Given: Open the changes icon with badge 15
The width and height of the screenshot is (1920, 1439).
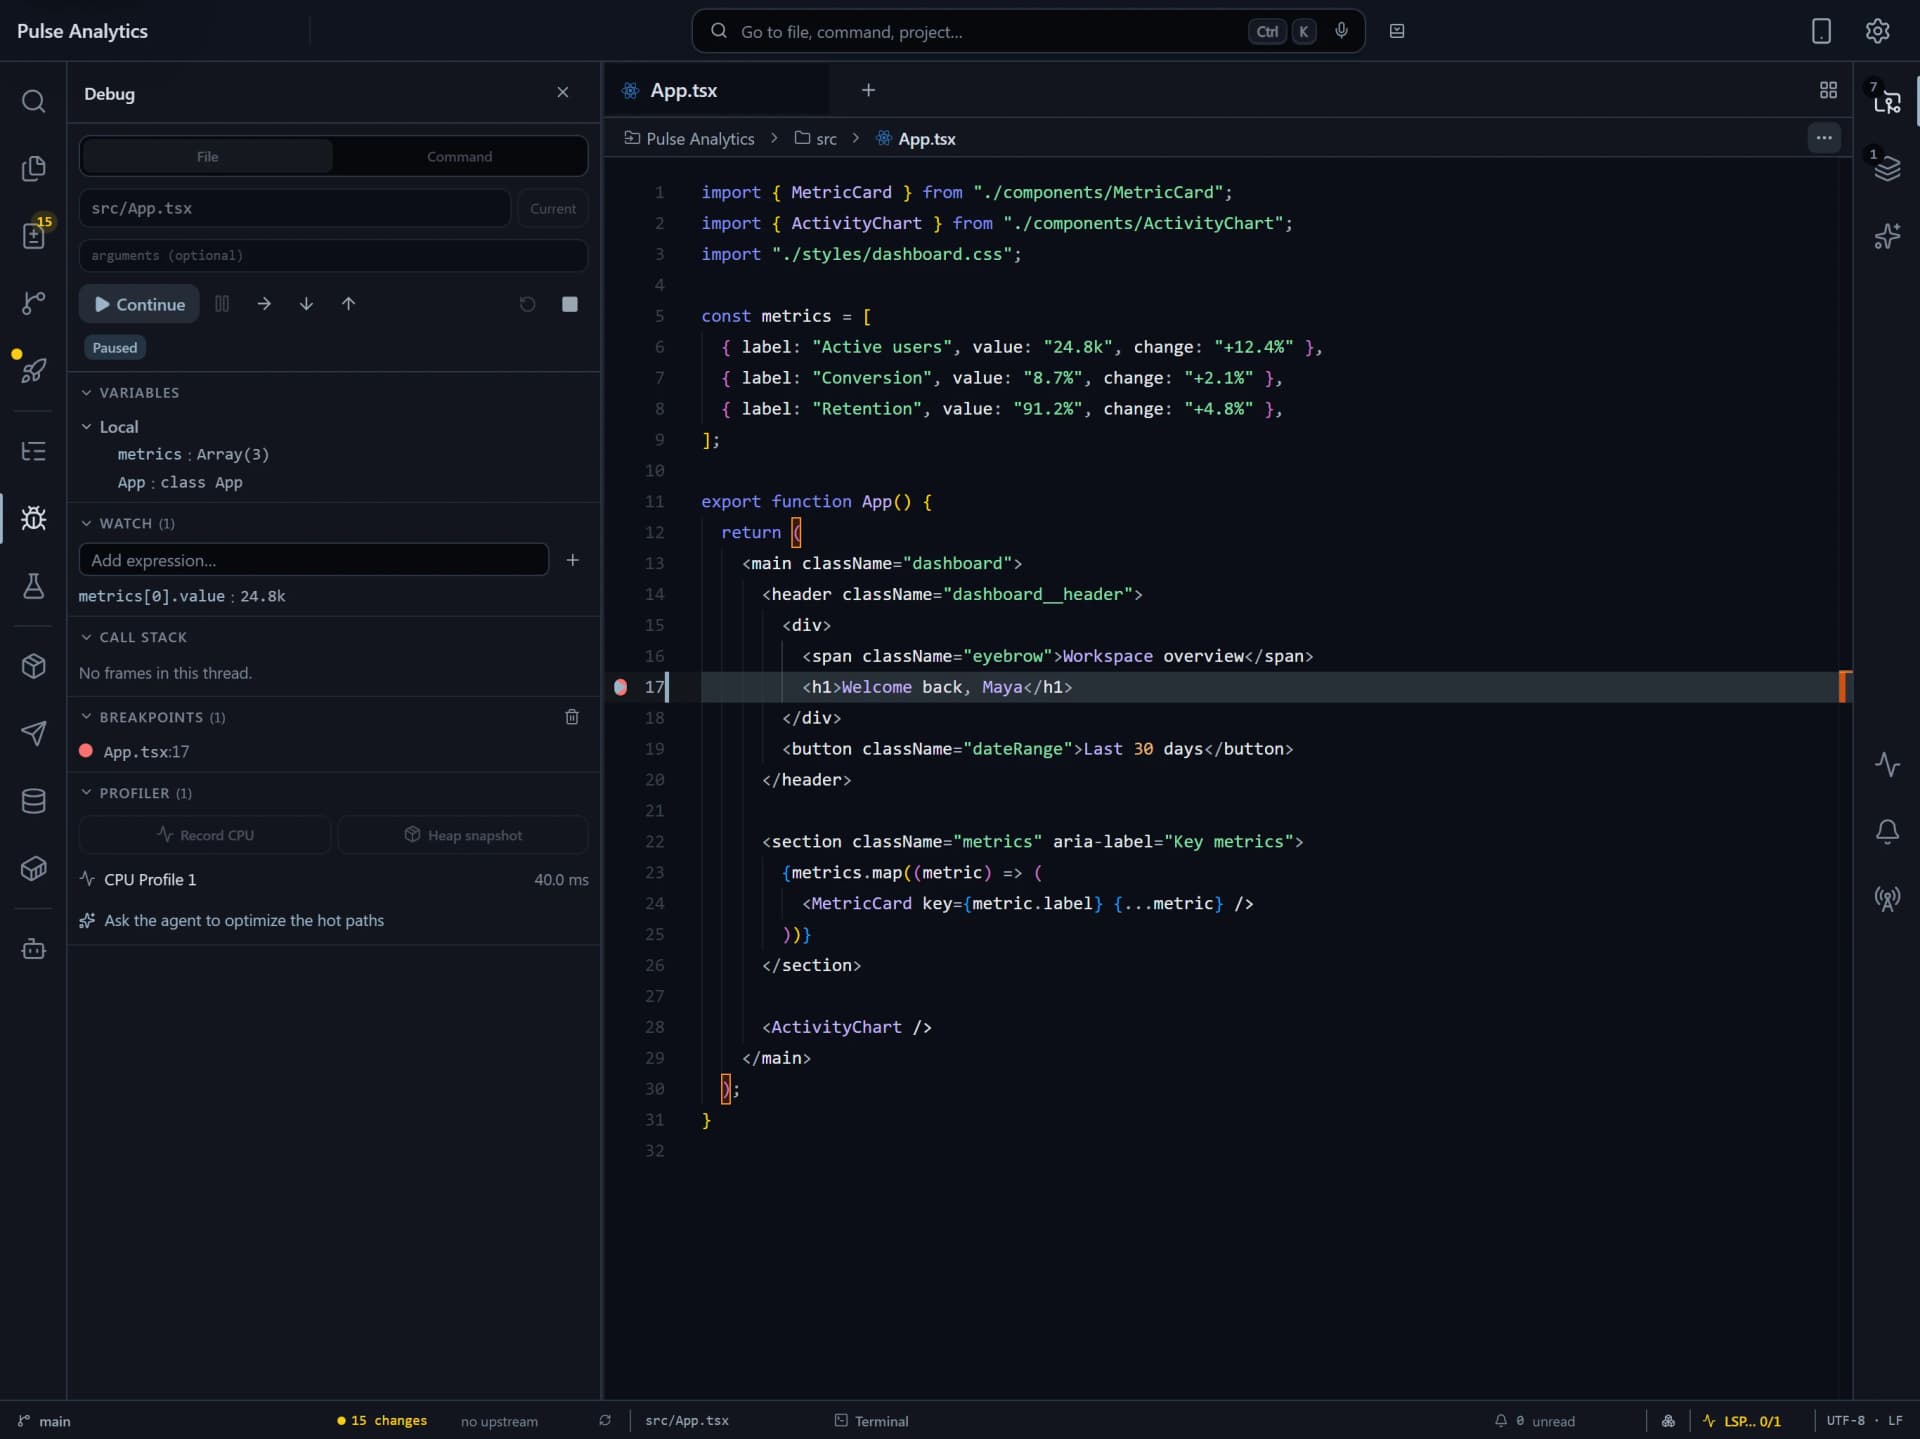Looking at the screenshot, I should point(33,235).
